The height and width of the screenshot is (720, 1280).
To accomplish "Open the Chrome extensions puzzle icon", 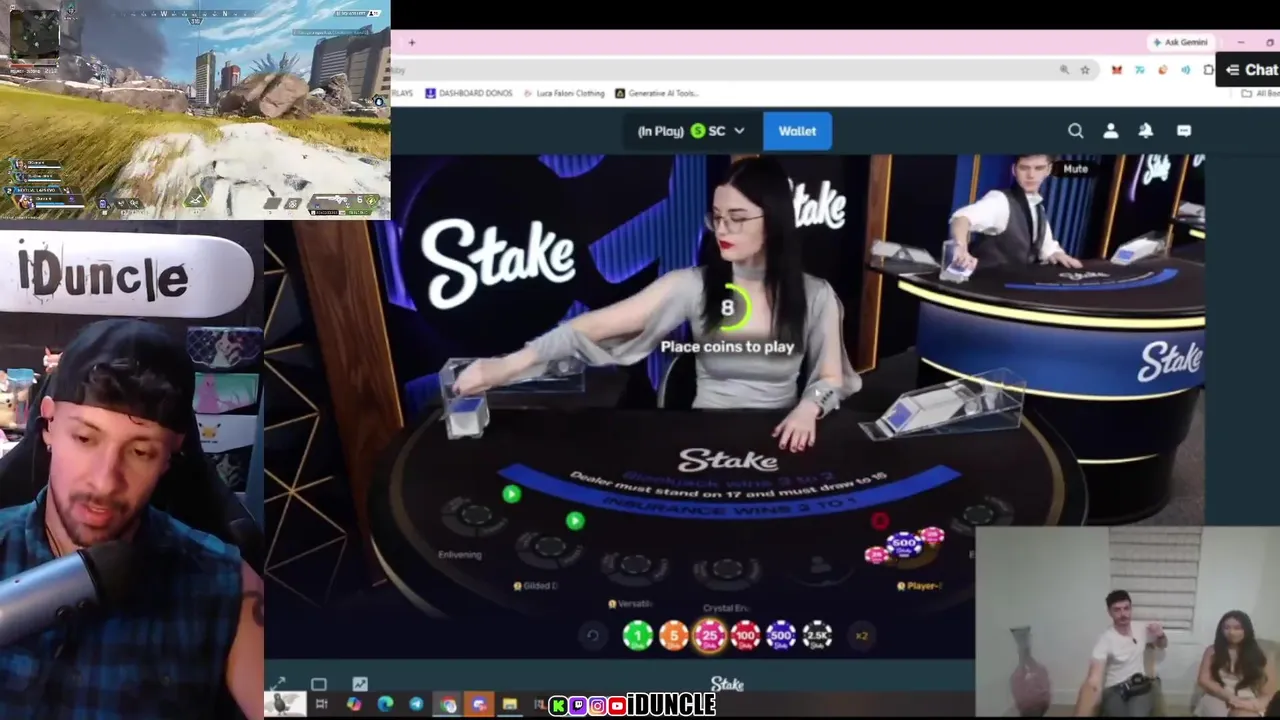I will tap(1208, 70).
